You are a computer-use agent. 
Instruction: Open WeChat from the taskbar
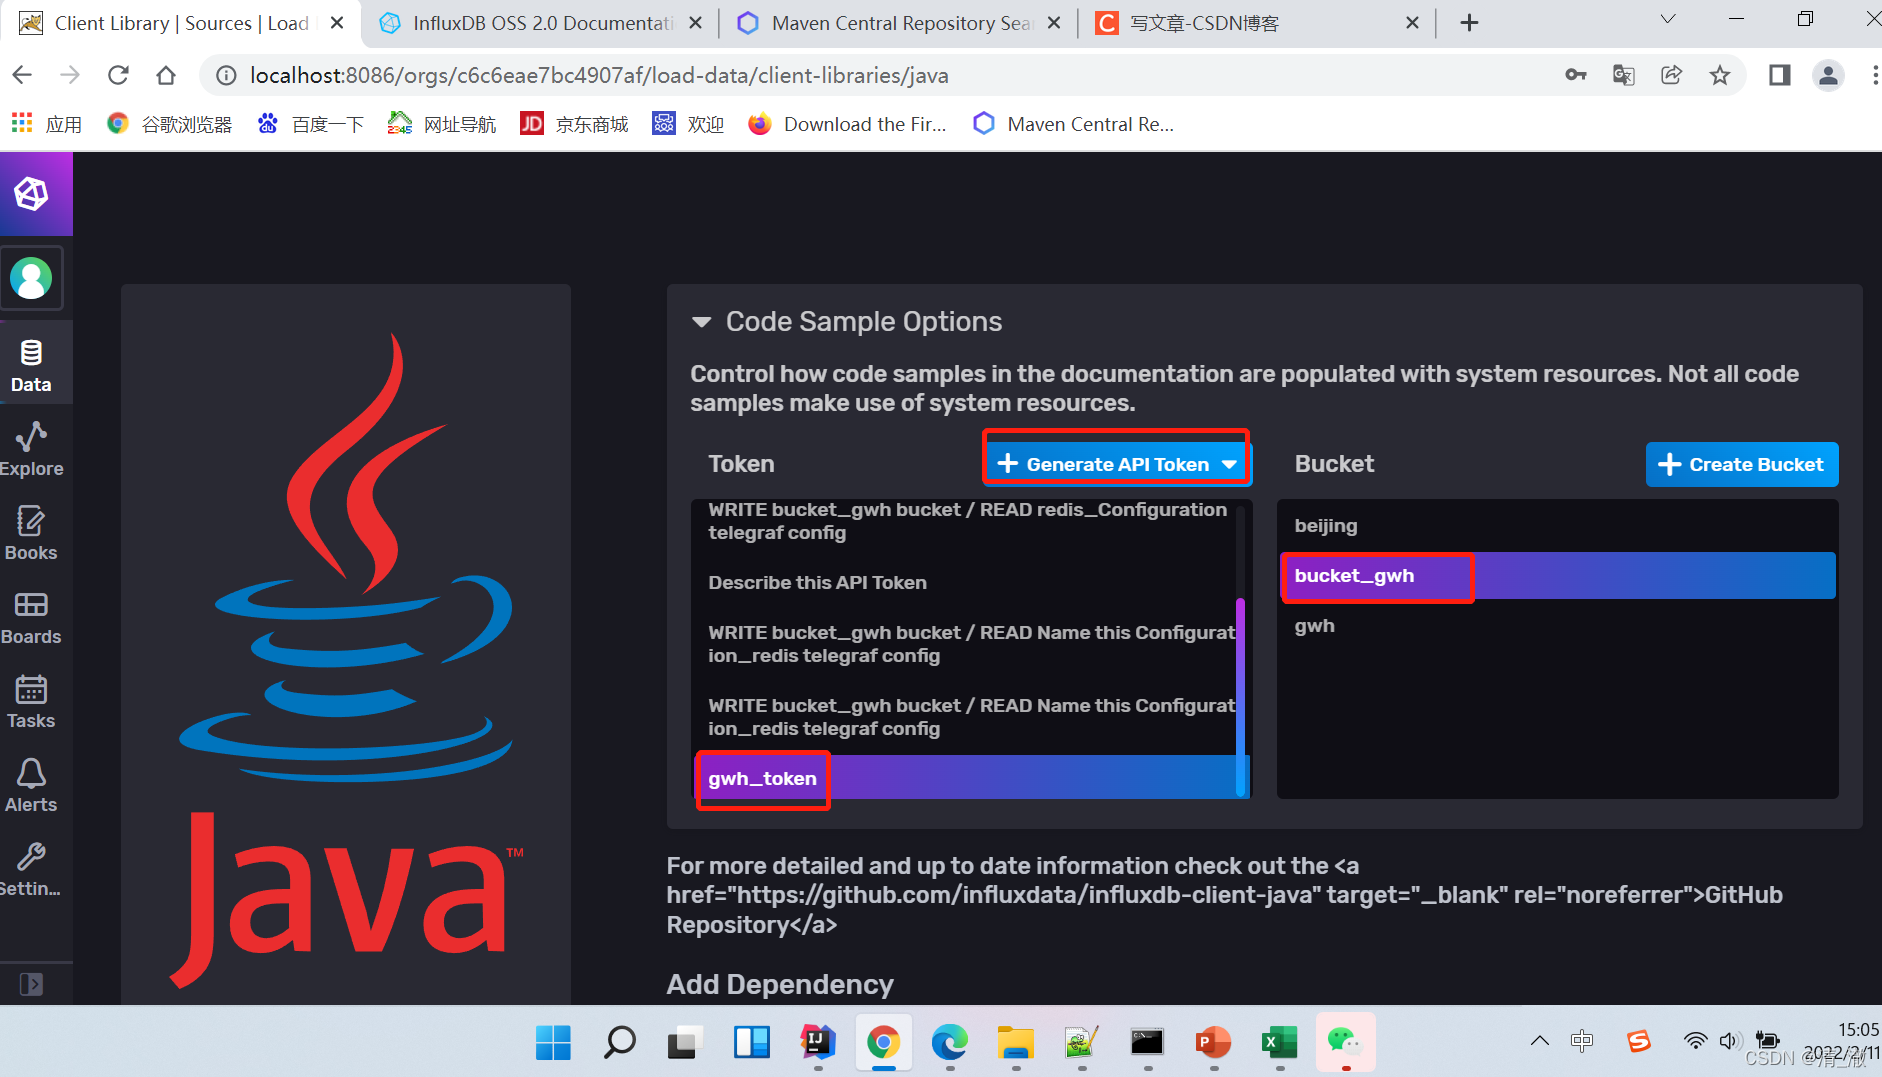pyautogui.click(x=1345, y=1042)
